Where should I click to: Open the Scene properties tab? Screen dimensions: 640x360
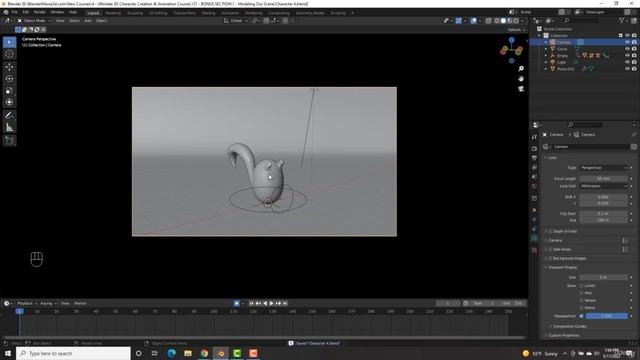click(x=534, y=177)
